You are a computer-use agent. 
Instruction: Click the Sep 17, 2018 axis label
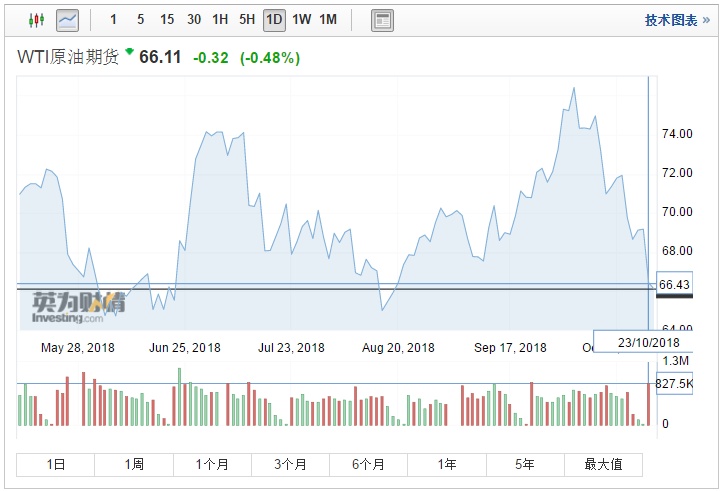pyautogui.click(x=510, y=347)
